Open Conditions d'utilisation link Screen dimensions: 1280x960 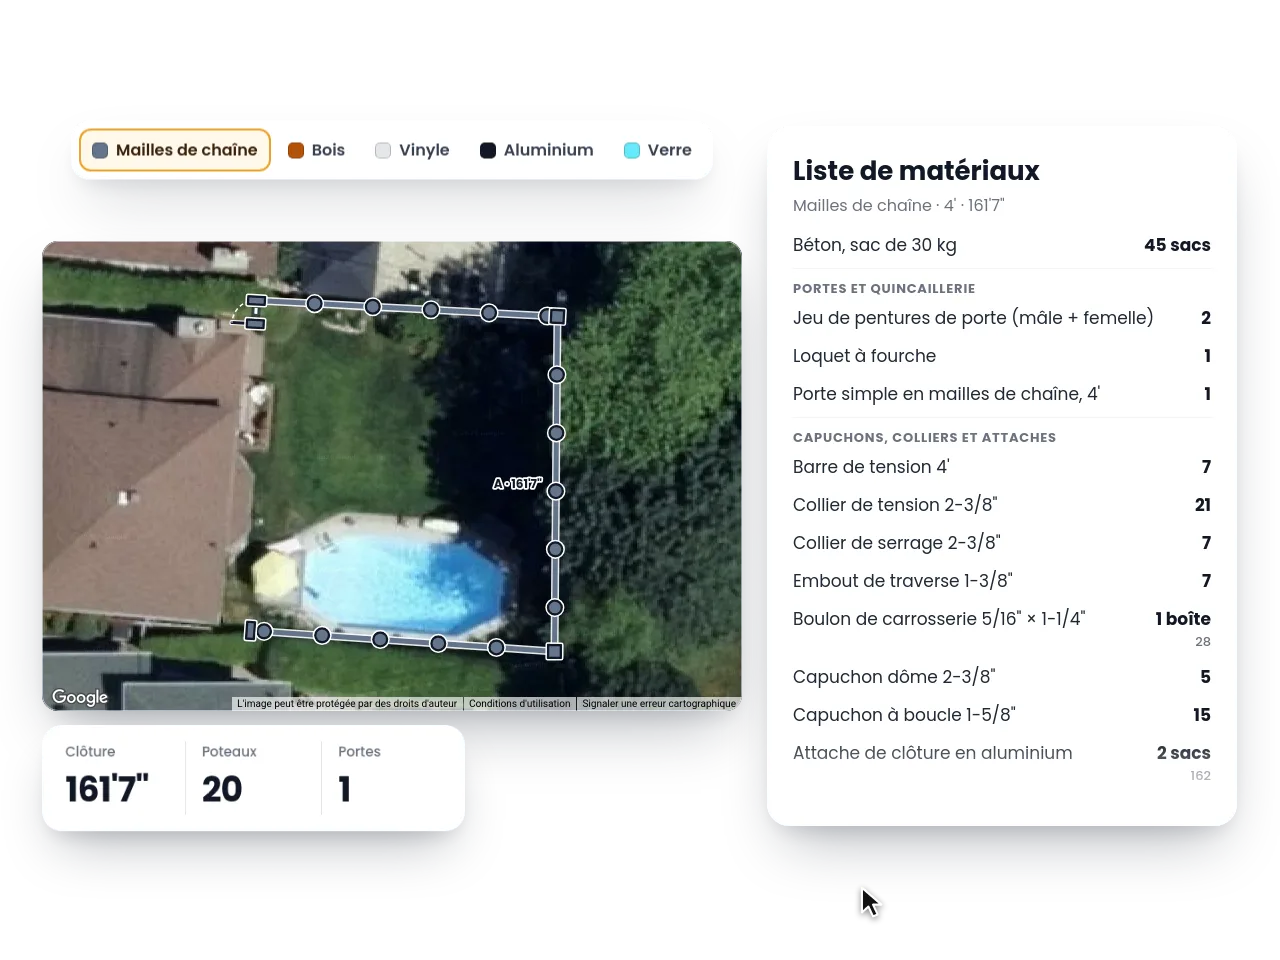pyautogui.click(x=520, y=704)
